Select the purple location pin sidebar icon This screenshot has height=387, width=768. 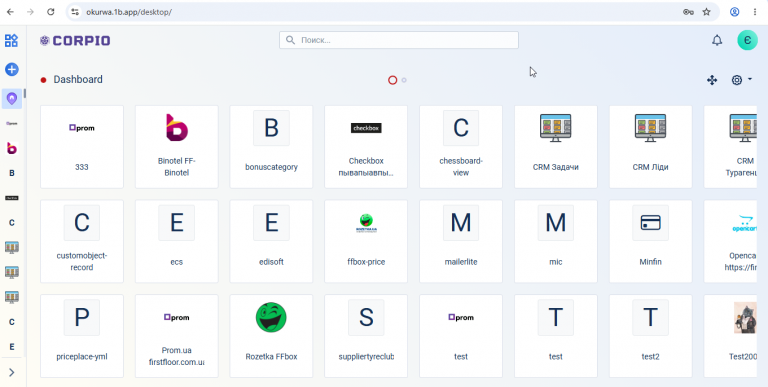point(12,99)
